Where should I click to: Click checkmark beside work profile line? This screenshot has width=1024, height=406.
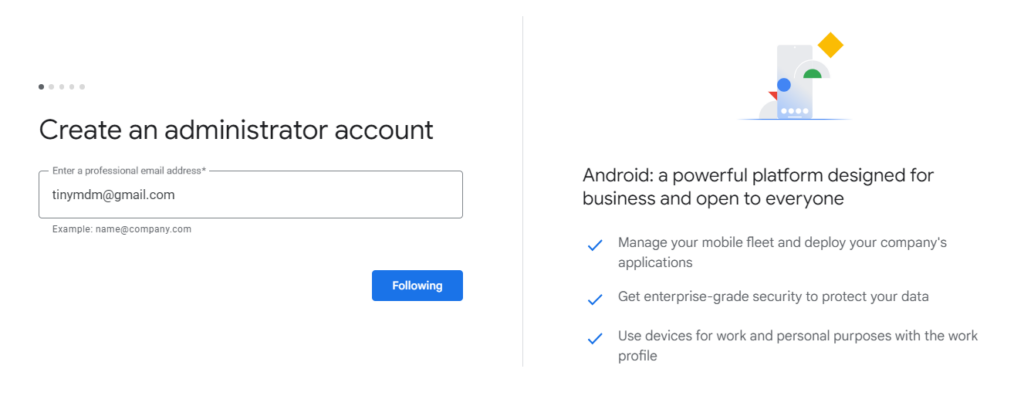(x=594, y=339)
